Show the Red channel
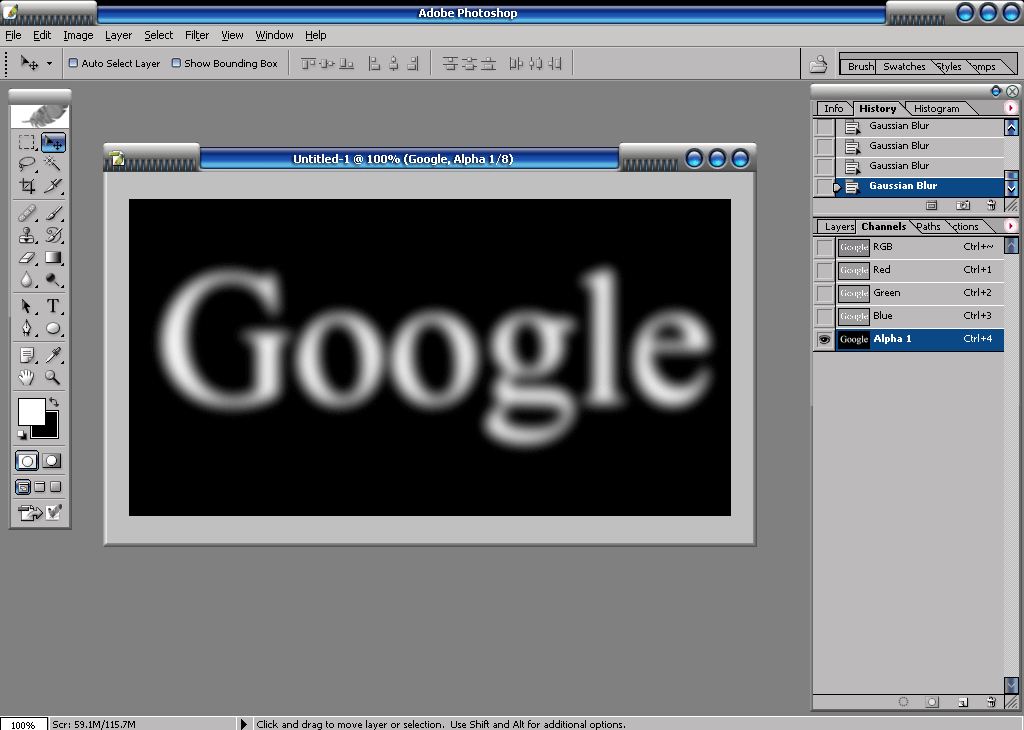This screenshot has height=730, width=1024. pyautogui.click(x=825, y=270)
